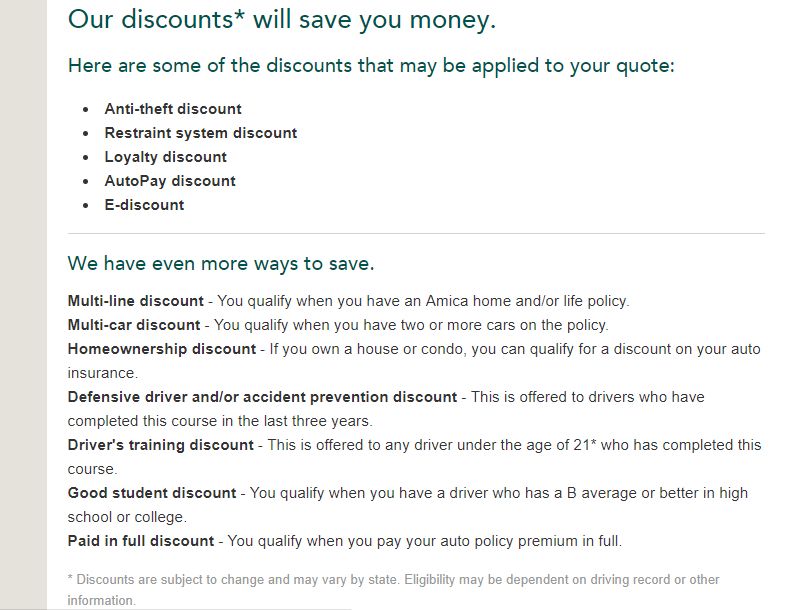Click the horizontal divider below E-discount
The width and height of the screenshot is (800, 610).
[x=416, y=233]
